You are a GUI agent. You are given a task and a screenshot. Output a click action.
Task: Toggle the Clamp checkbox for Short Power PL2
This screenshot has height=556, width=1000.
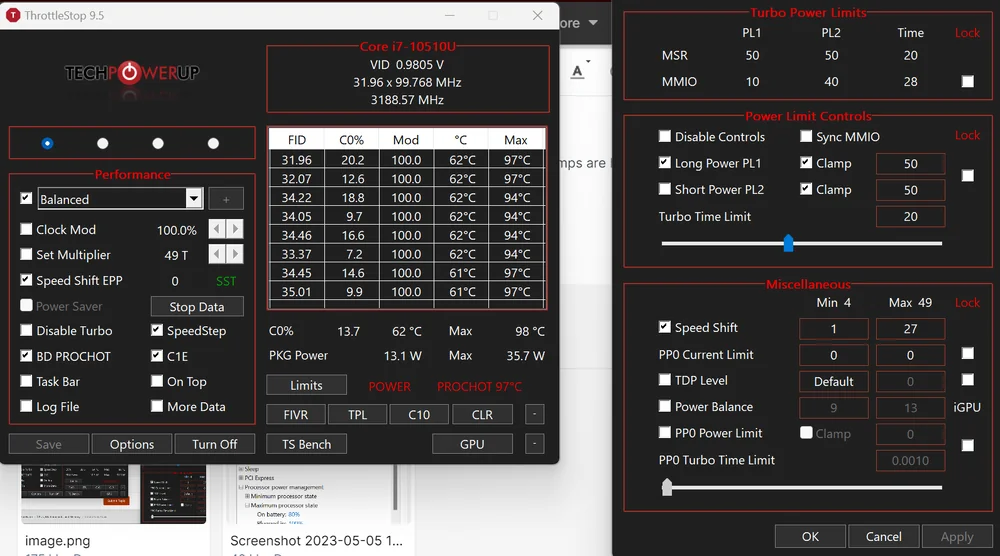pyautogui.click(x=806, y=189)
